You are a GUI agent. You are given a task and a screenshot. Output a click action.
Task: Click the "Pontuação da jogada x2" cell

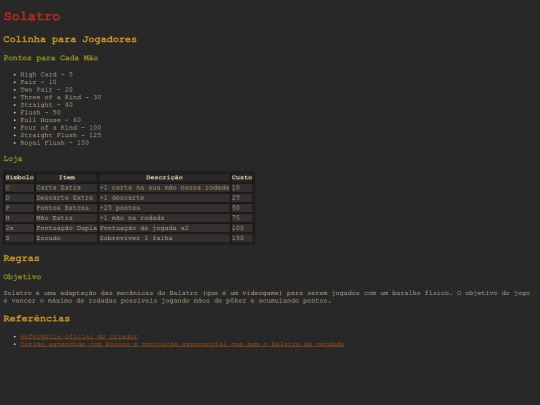coord(164,228)
